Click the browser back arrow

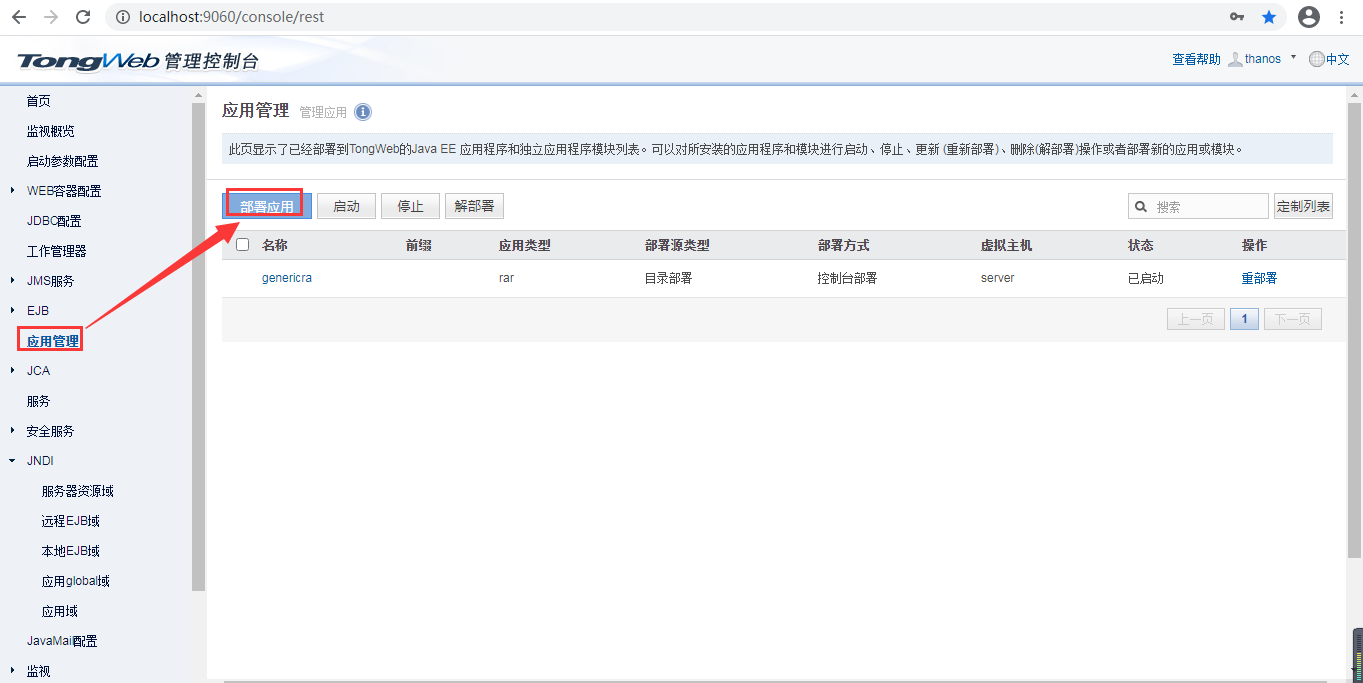tap(19, 17)
